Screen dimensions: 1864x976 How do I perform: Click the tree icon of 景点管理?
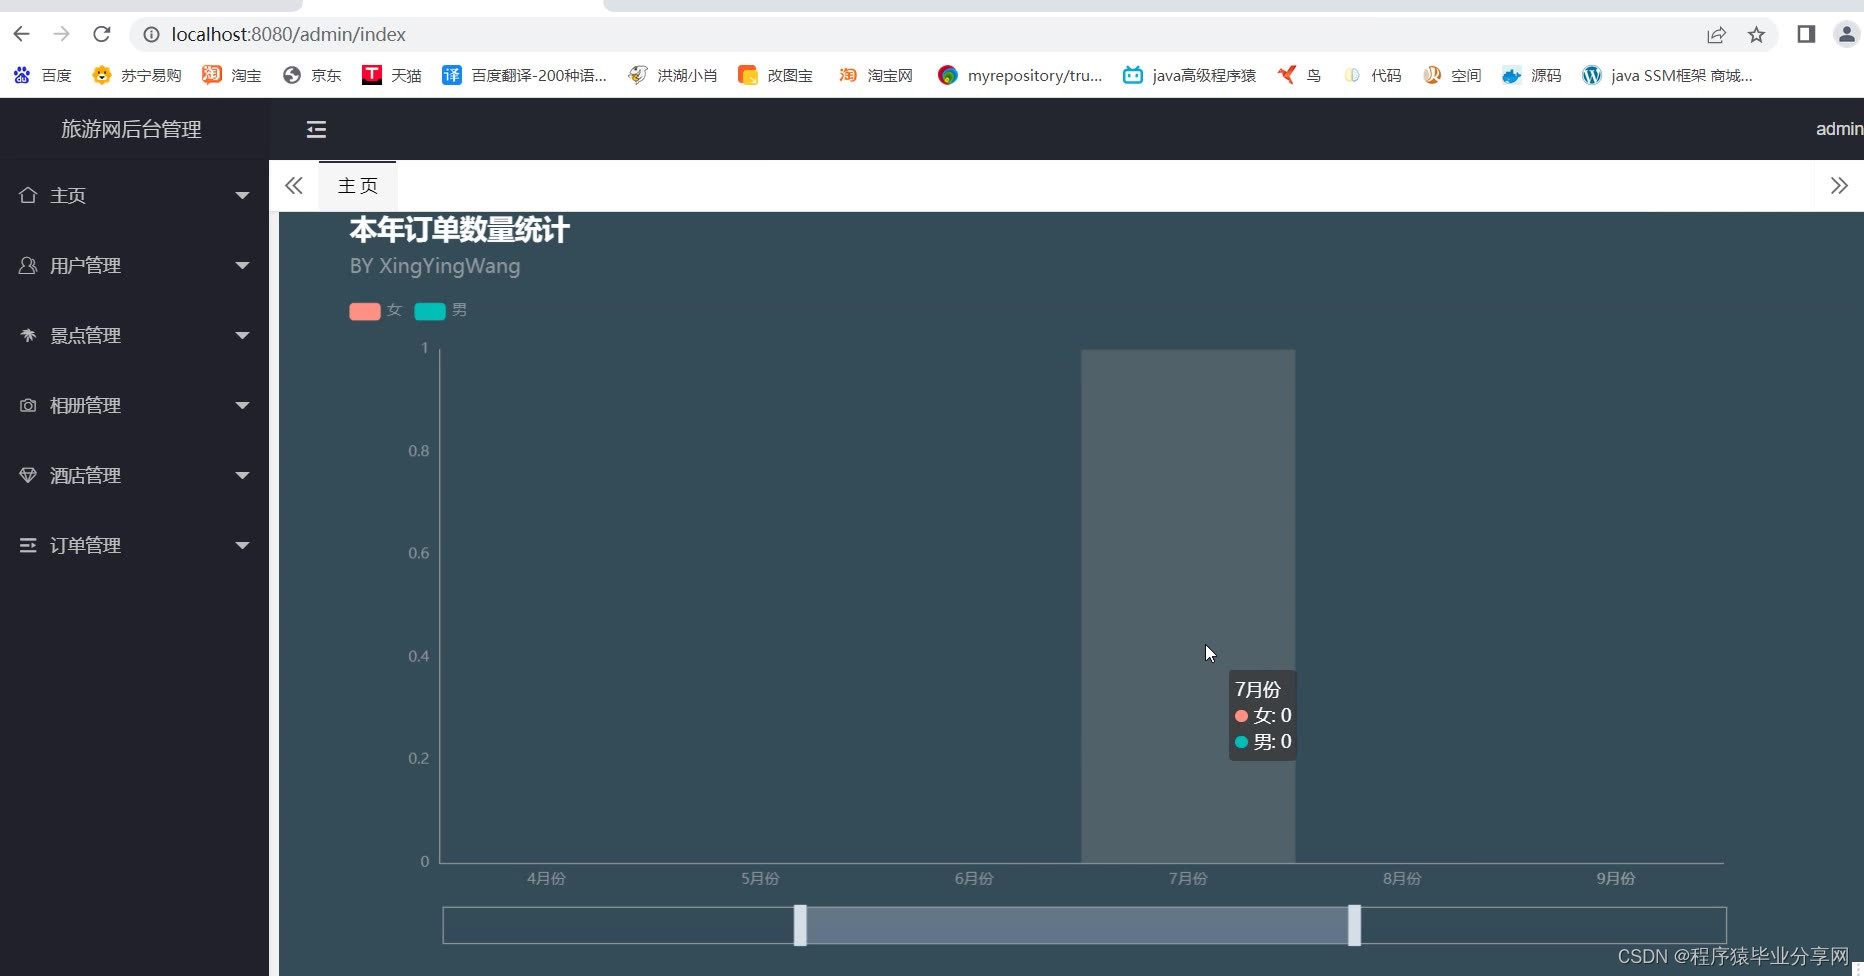pyautogui.click(x=28, y=335)
